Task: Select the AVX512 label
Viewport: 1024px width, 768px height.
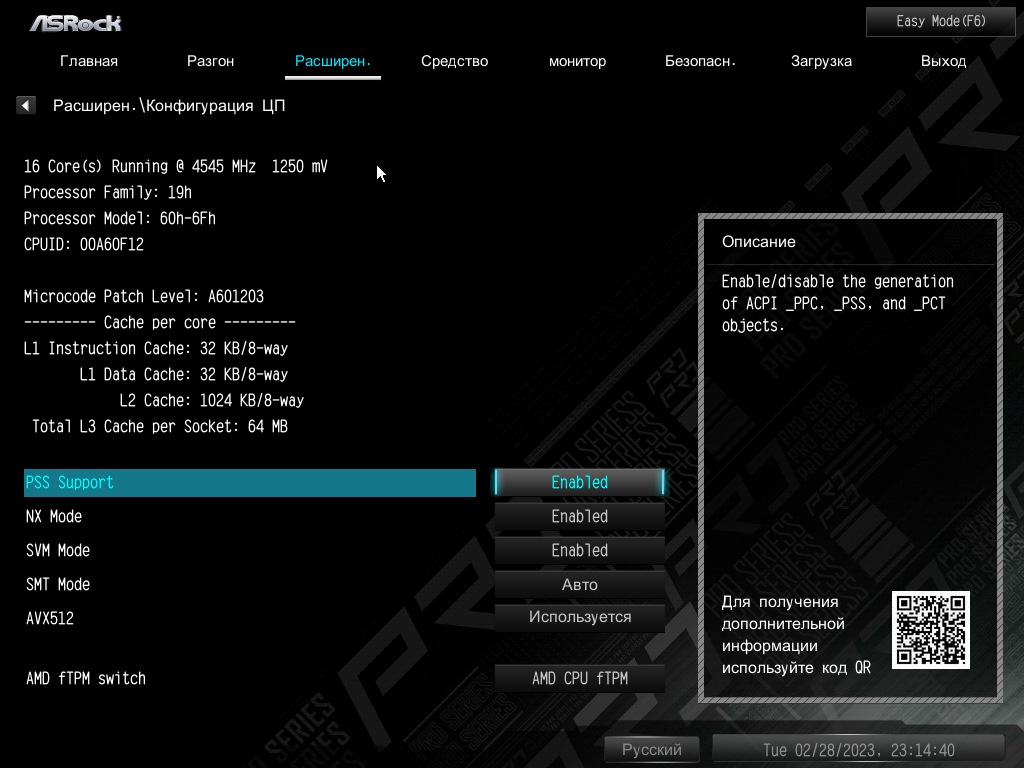Action: (x=50, y=618)
